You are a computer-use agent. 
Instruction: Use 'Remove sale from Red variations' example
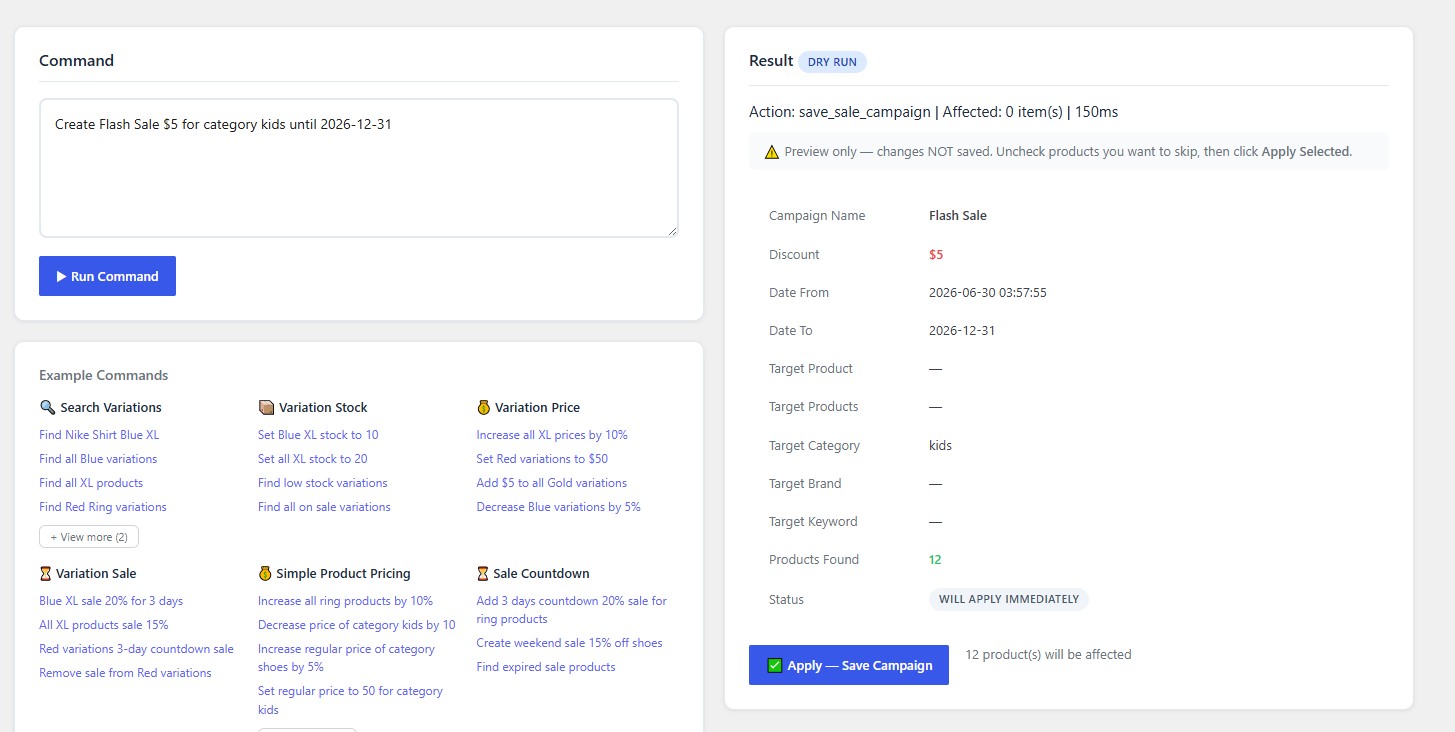pyautogui.click(x=125, y=673)
